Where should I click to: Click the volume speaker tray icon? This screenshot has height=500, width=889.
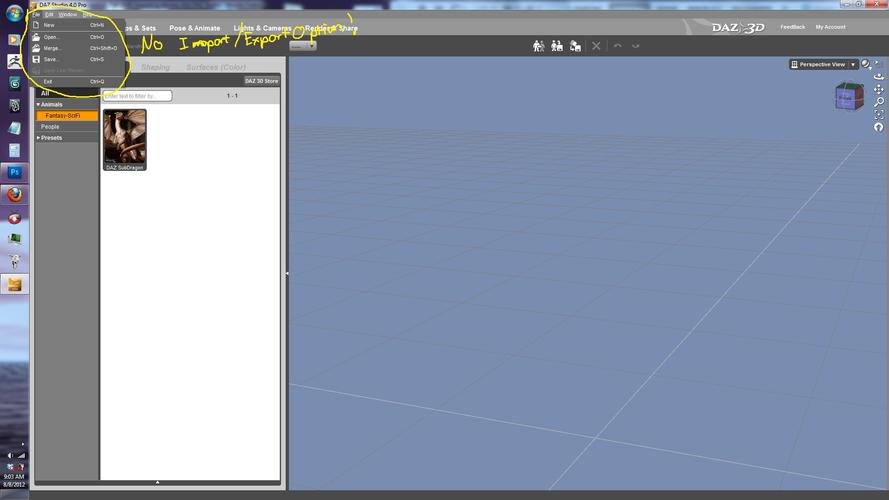(x=10, y=455)
